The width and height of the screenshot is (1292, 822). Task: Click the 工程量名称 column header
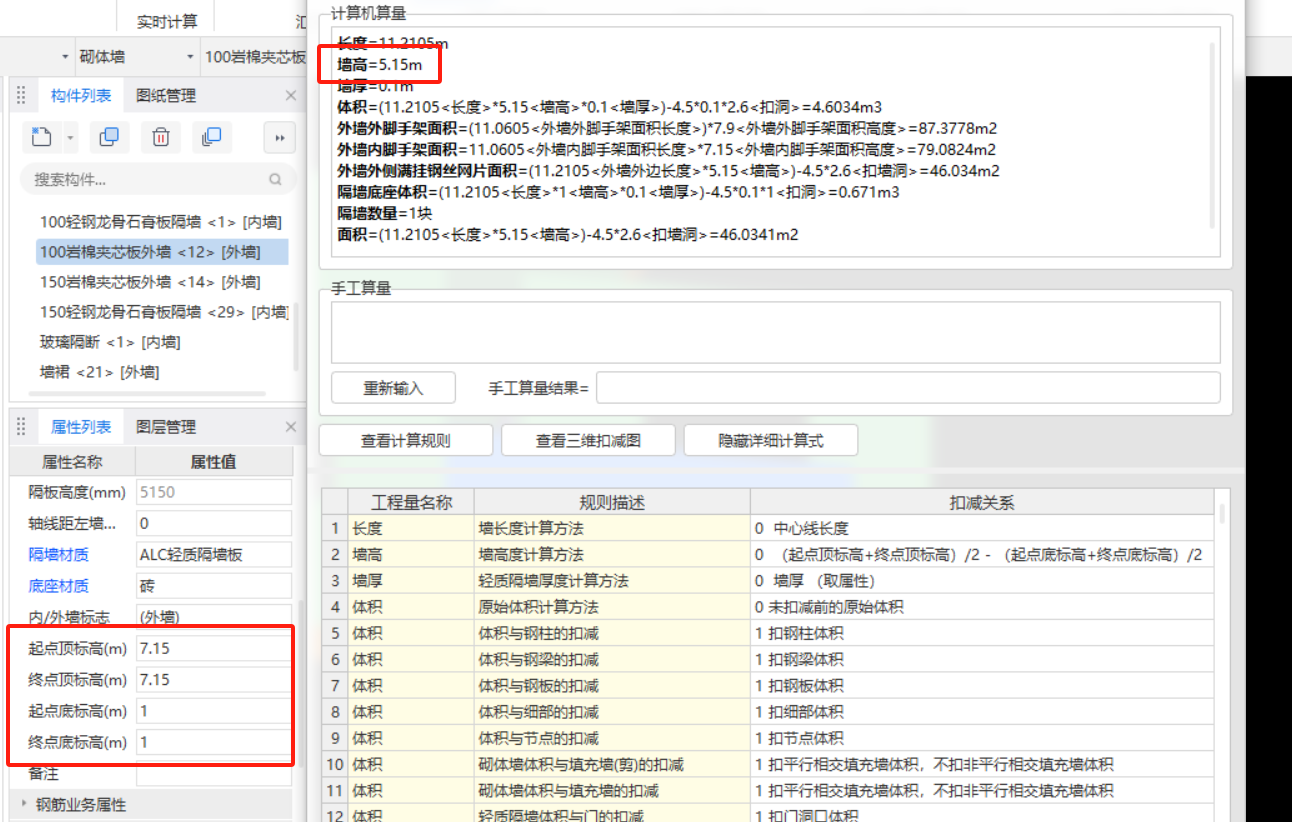point(411,502)
